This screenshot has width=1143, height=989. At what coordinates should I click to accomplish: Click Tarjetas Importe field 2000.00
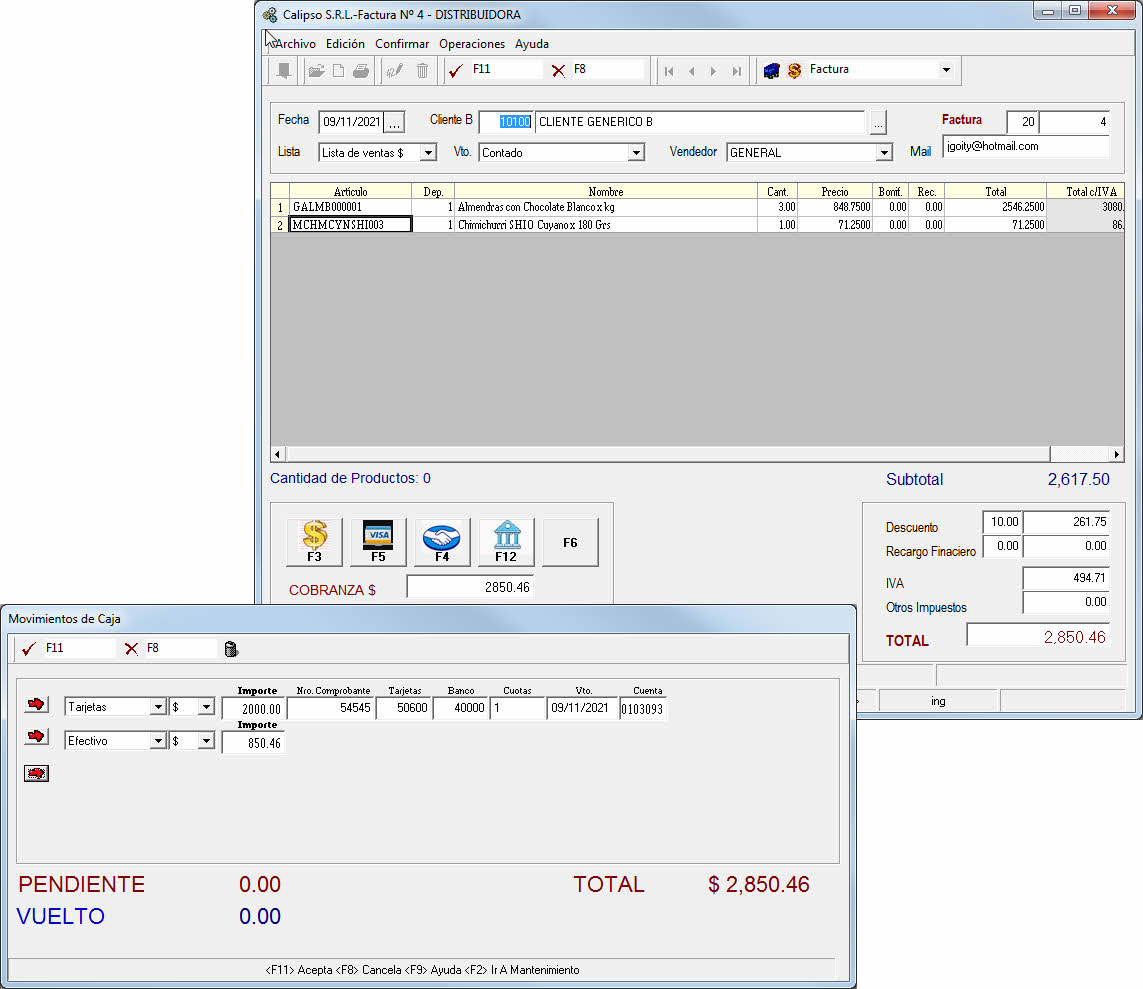pyautogui.click(x=253, y=708)
